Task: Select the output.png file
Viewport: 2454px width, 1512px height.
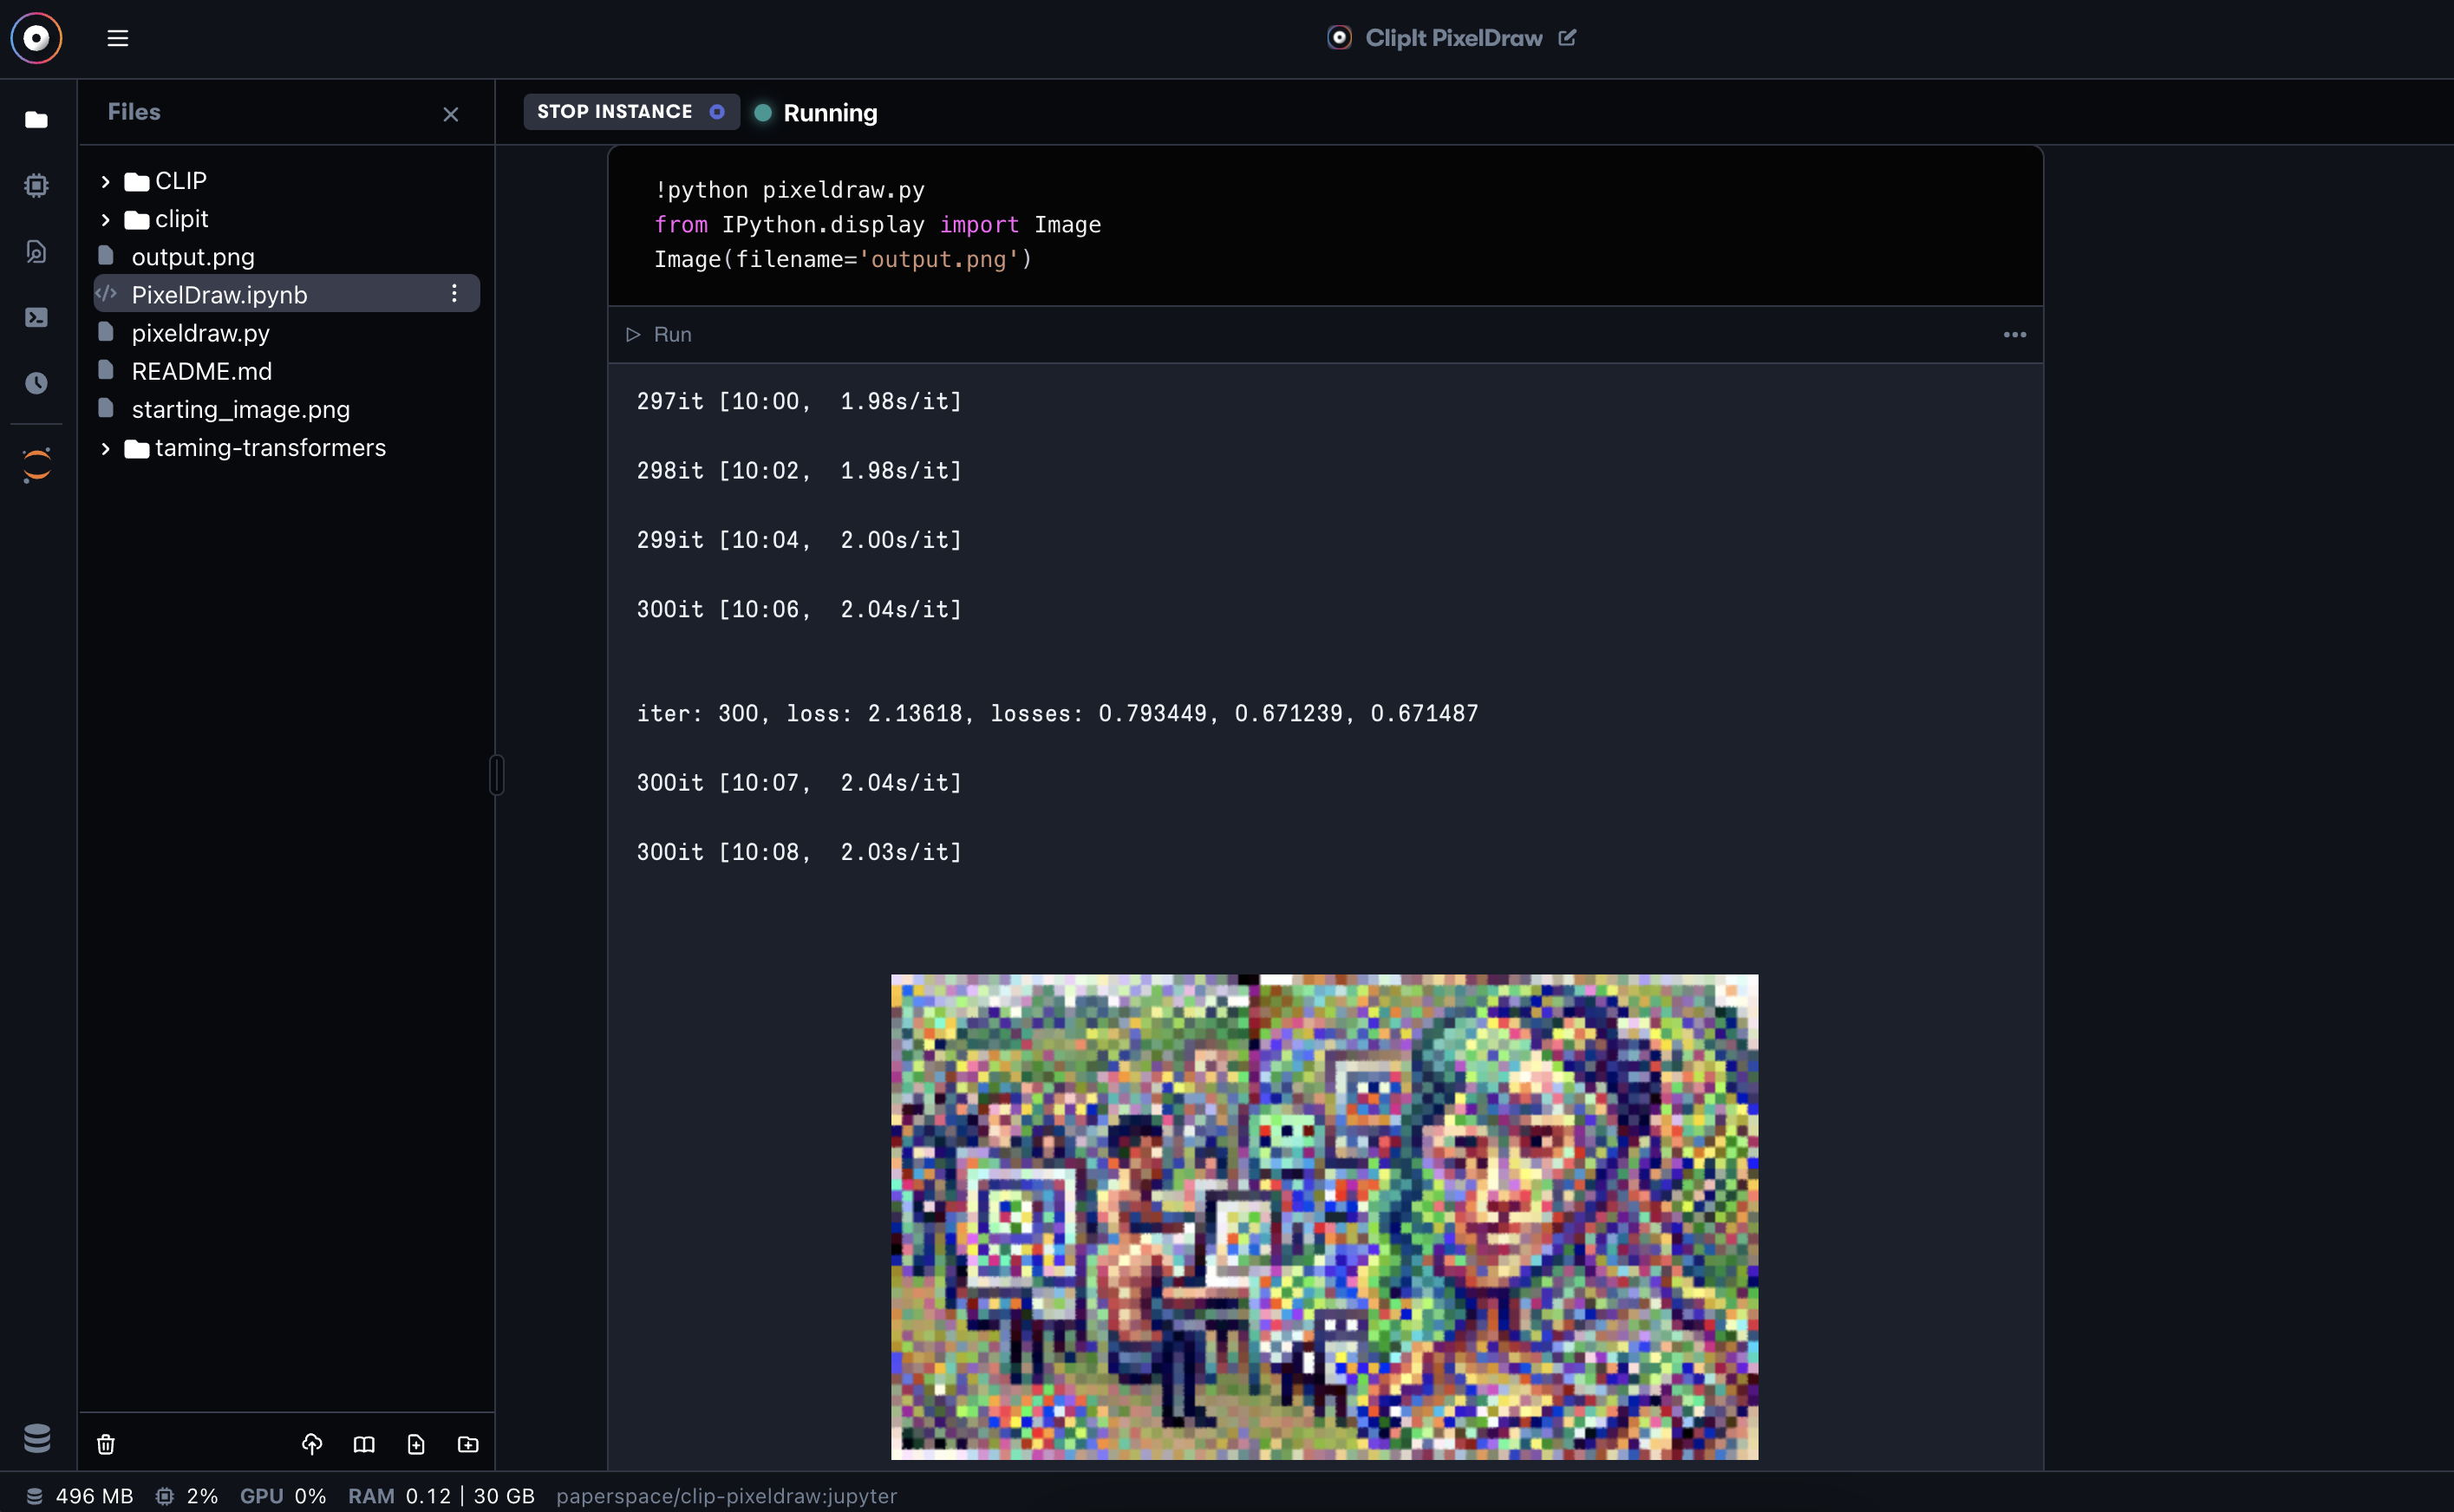Action: (x=193, y=257)
